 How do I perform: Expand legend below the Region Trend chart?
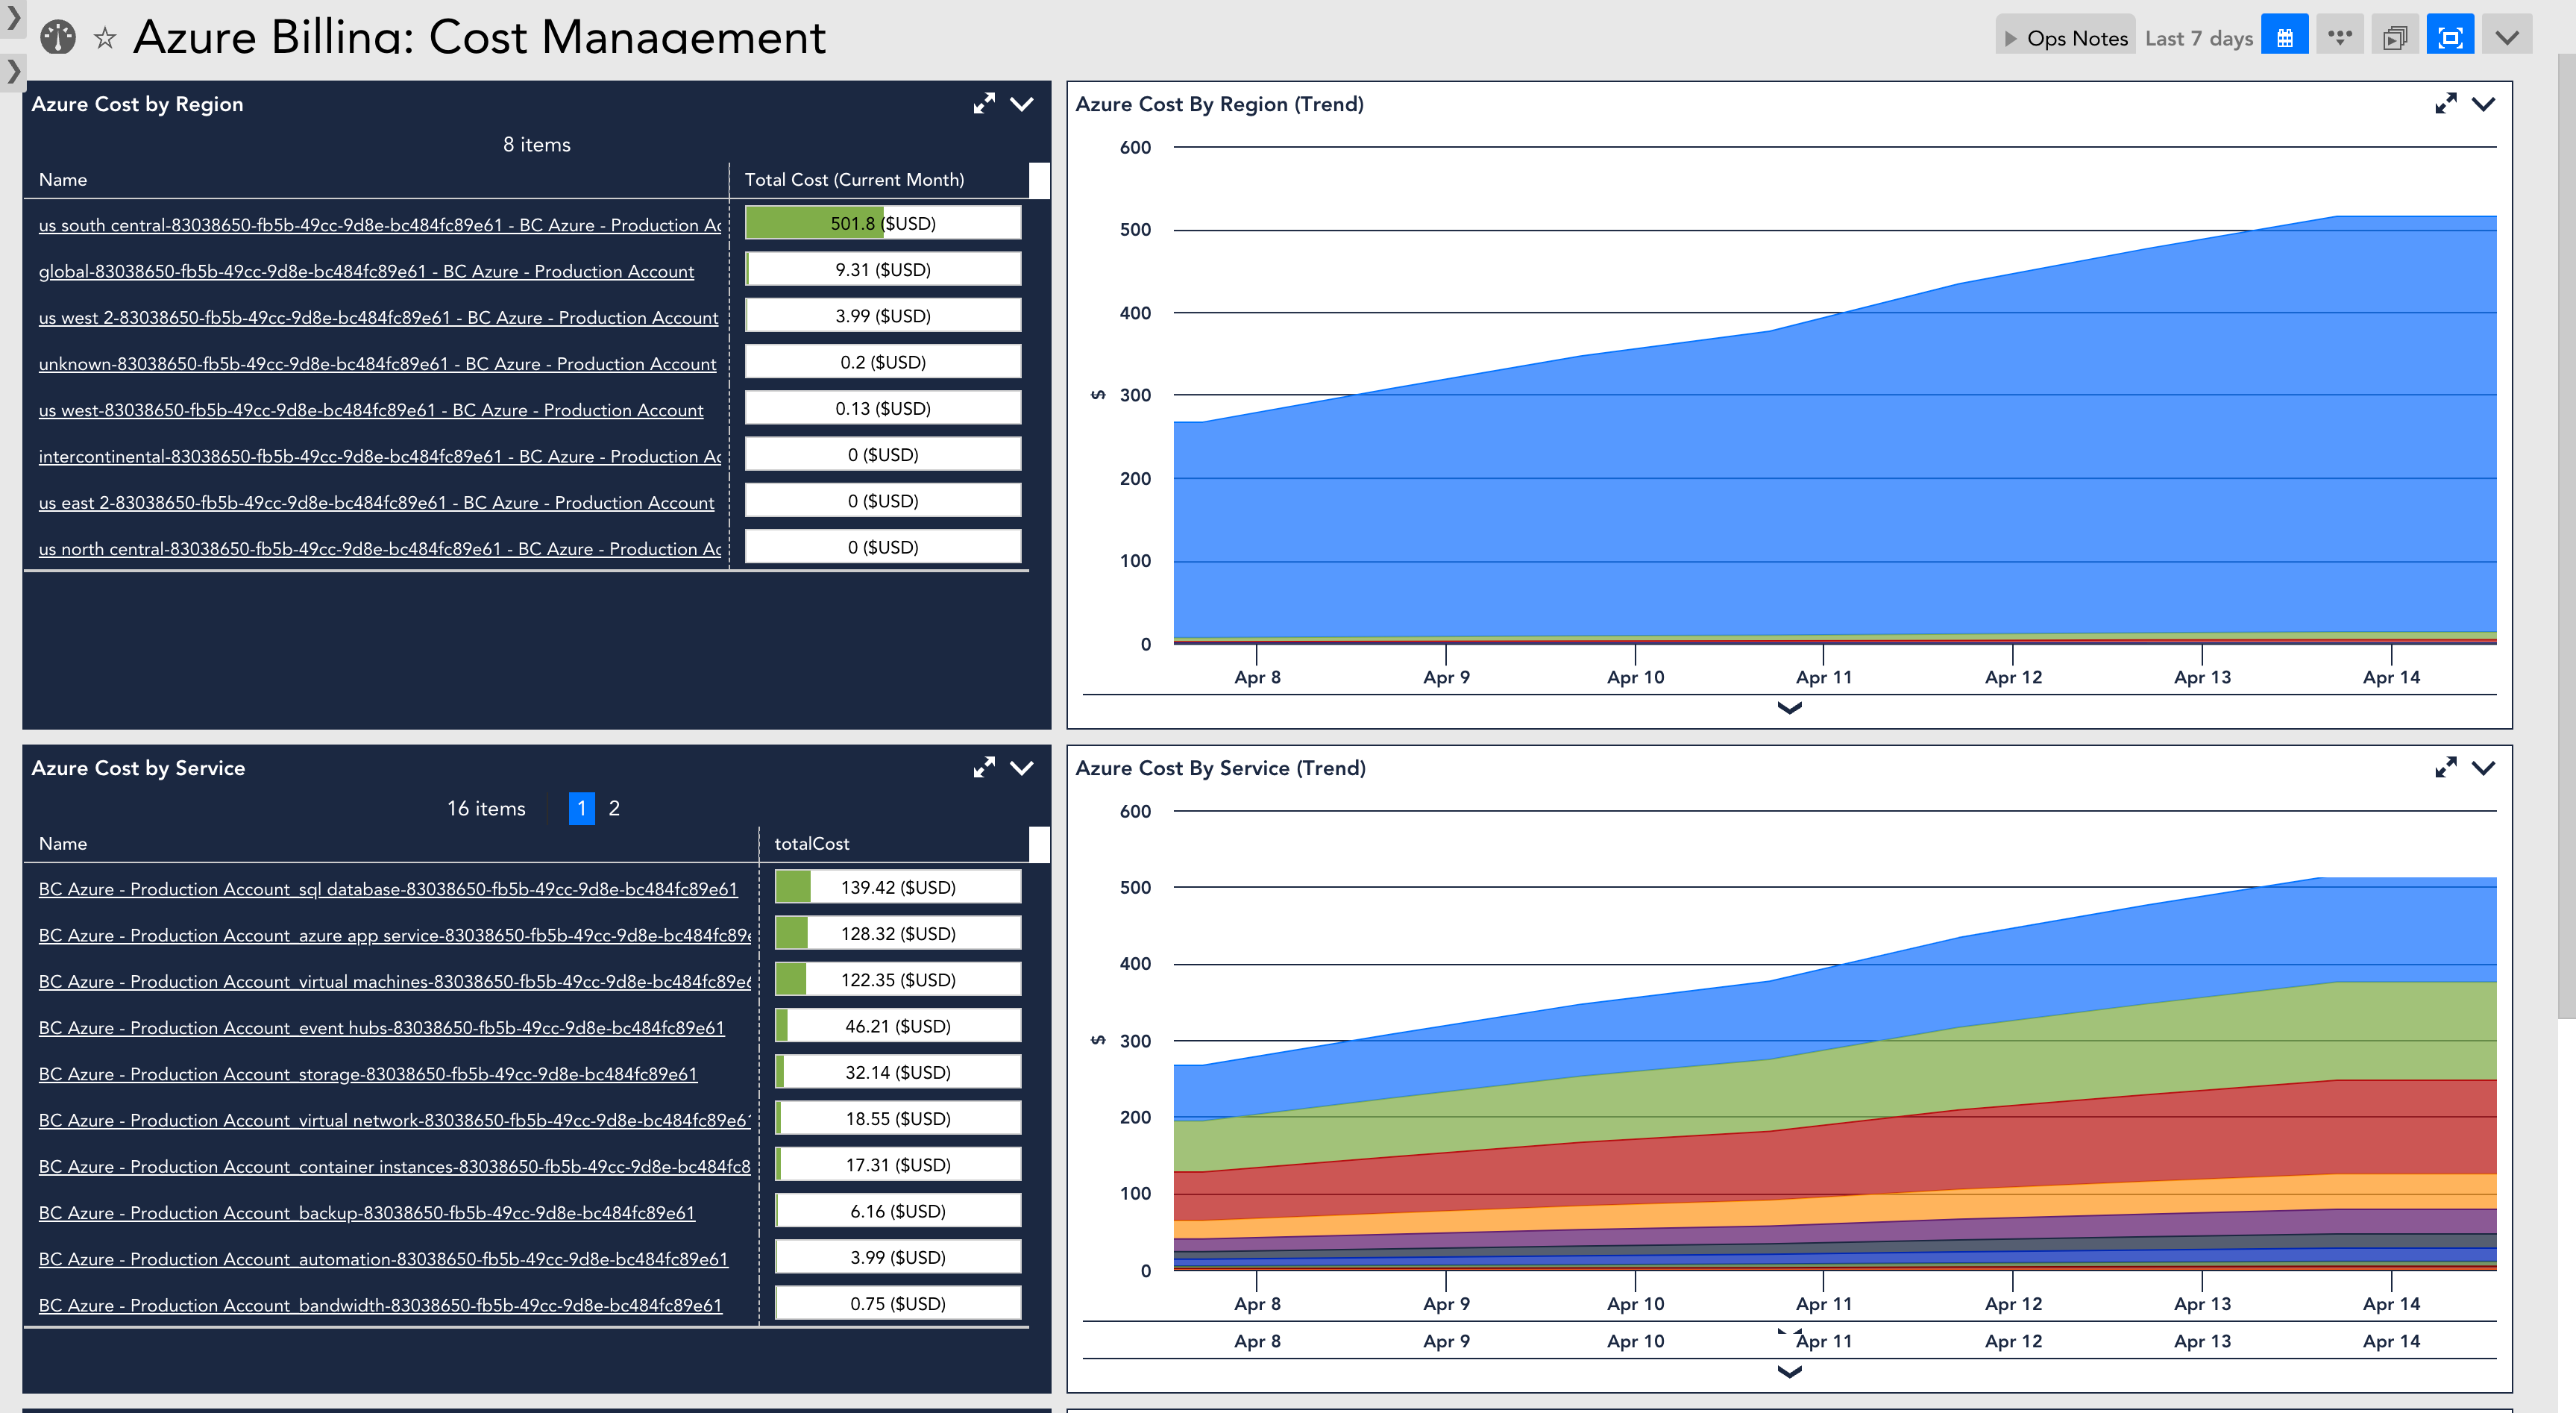(1789, 708)
